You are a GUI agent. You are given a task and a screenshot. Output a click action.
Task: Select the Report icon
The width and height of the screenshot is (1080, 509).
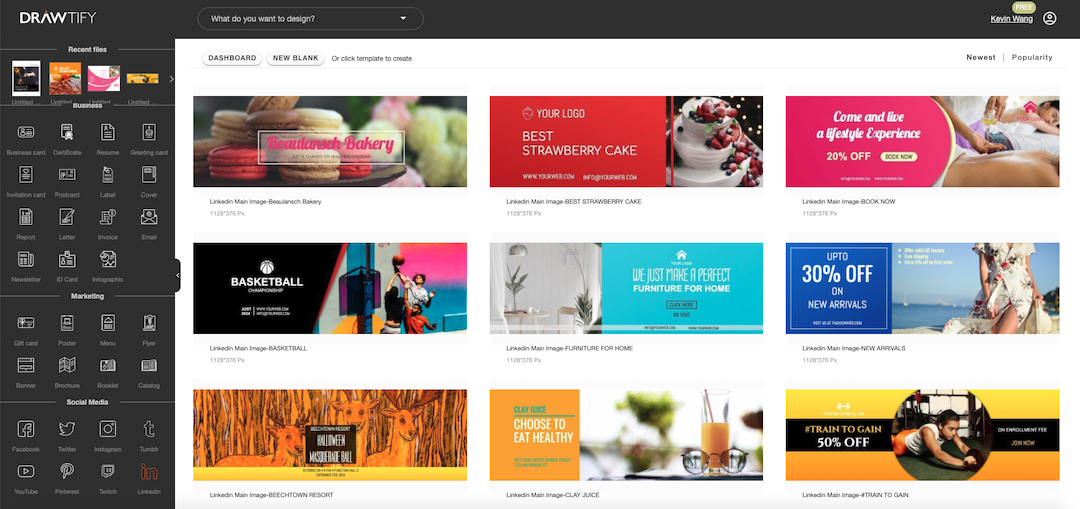tap(25, 217)
